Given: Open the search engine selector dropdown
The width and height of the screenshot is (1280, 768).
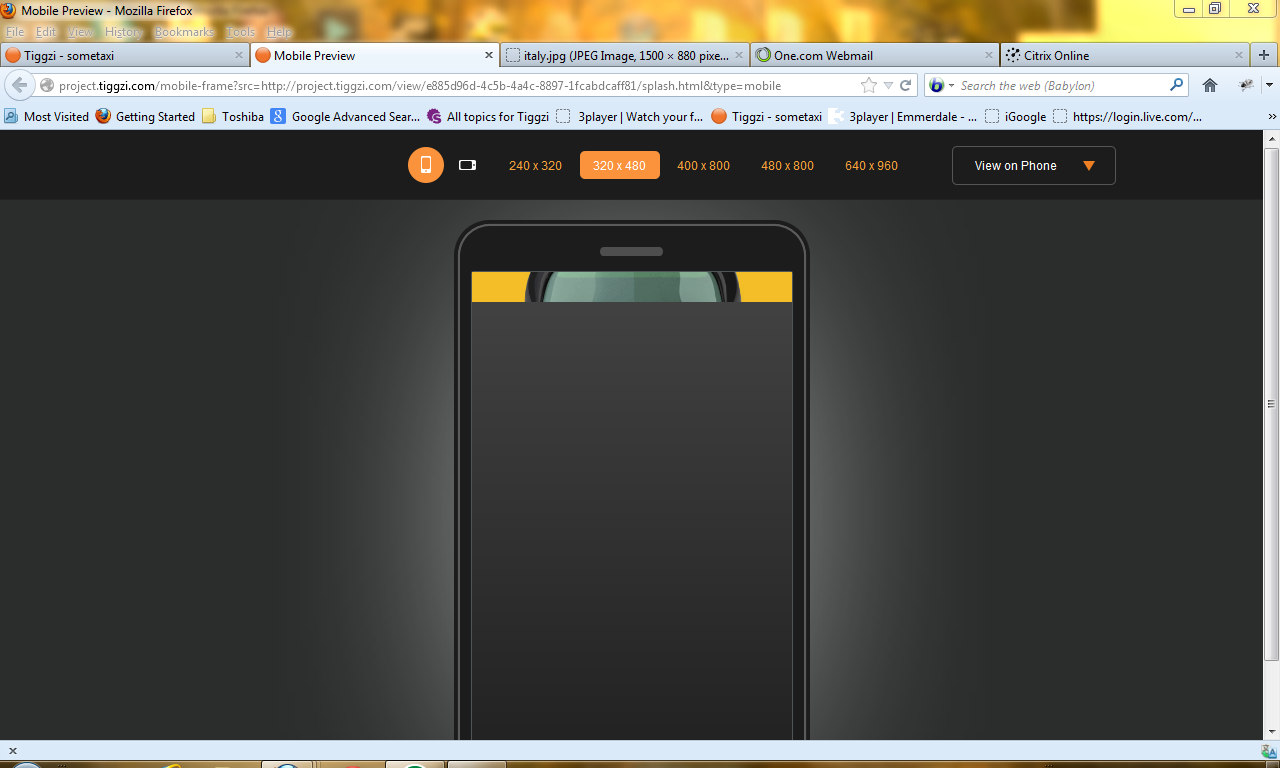Looking at the screenshot, I should (941, 85).
